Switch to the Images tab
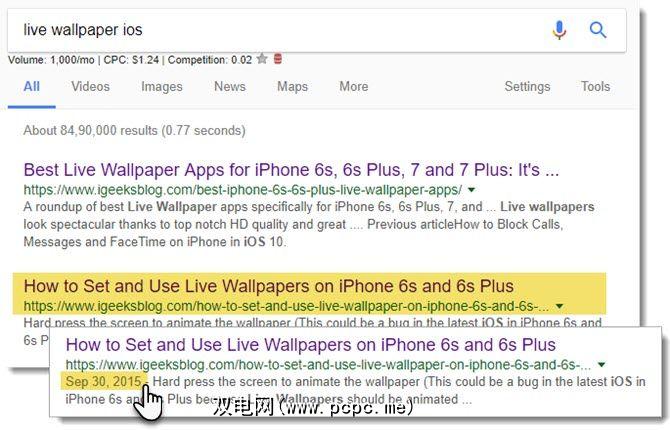The height and width of the screenshot is (430, 670). 162,86
